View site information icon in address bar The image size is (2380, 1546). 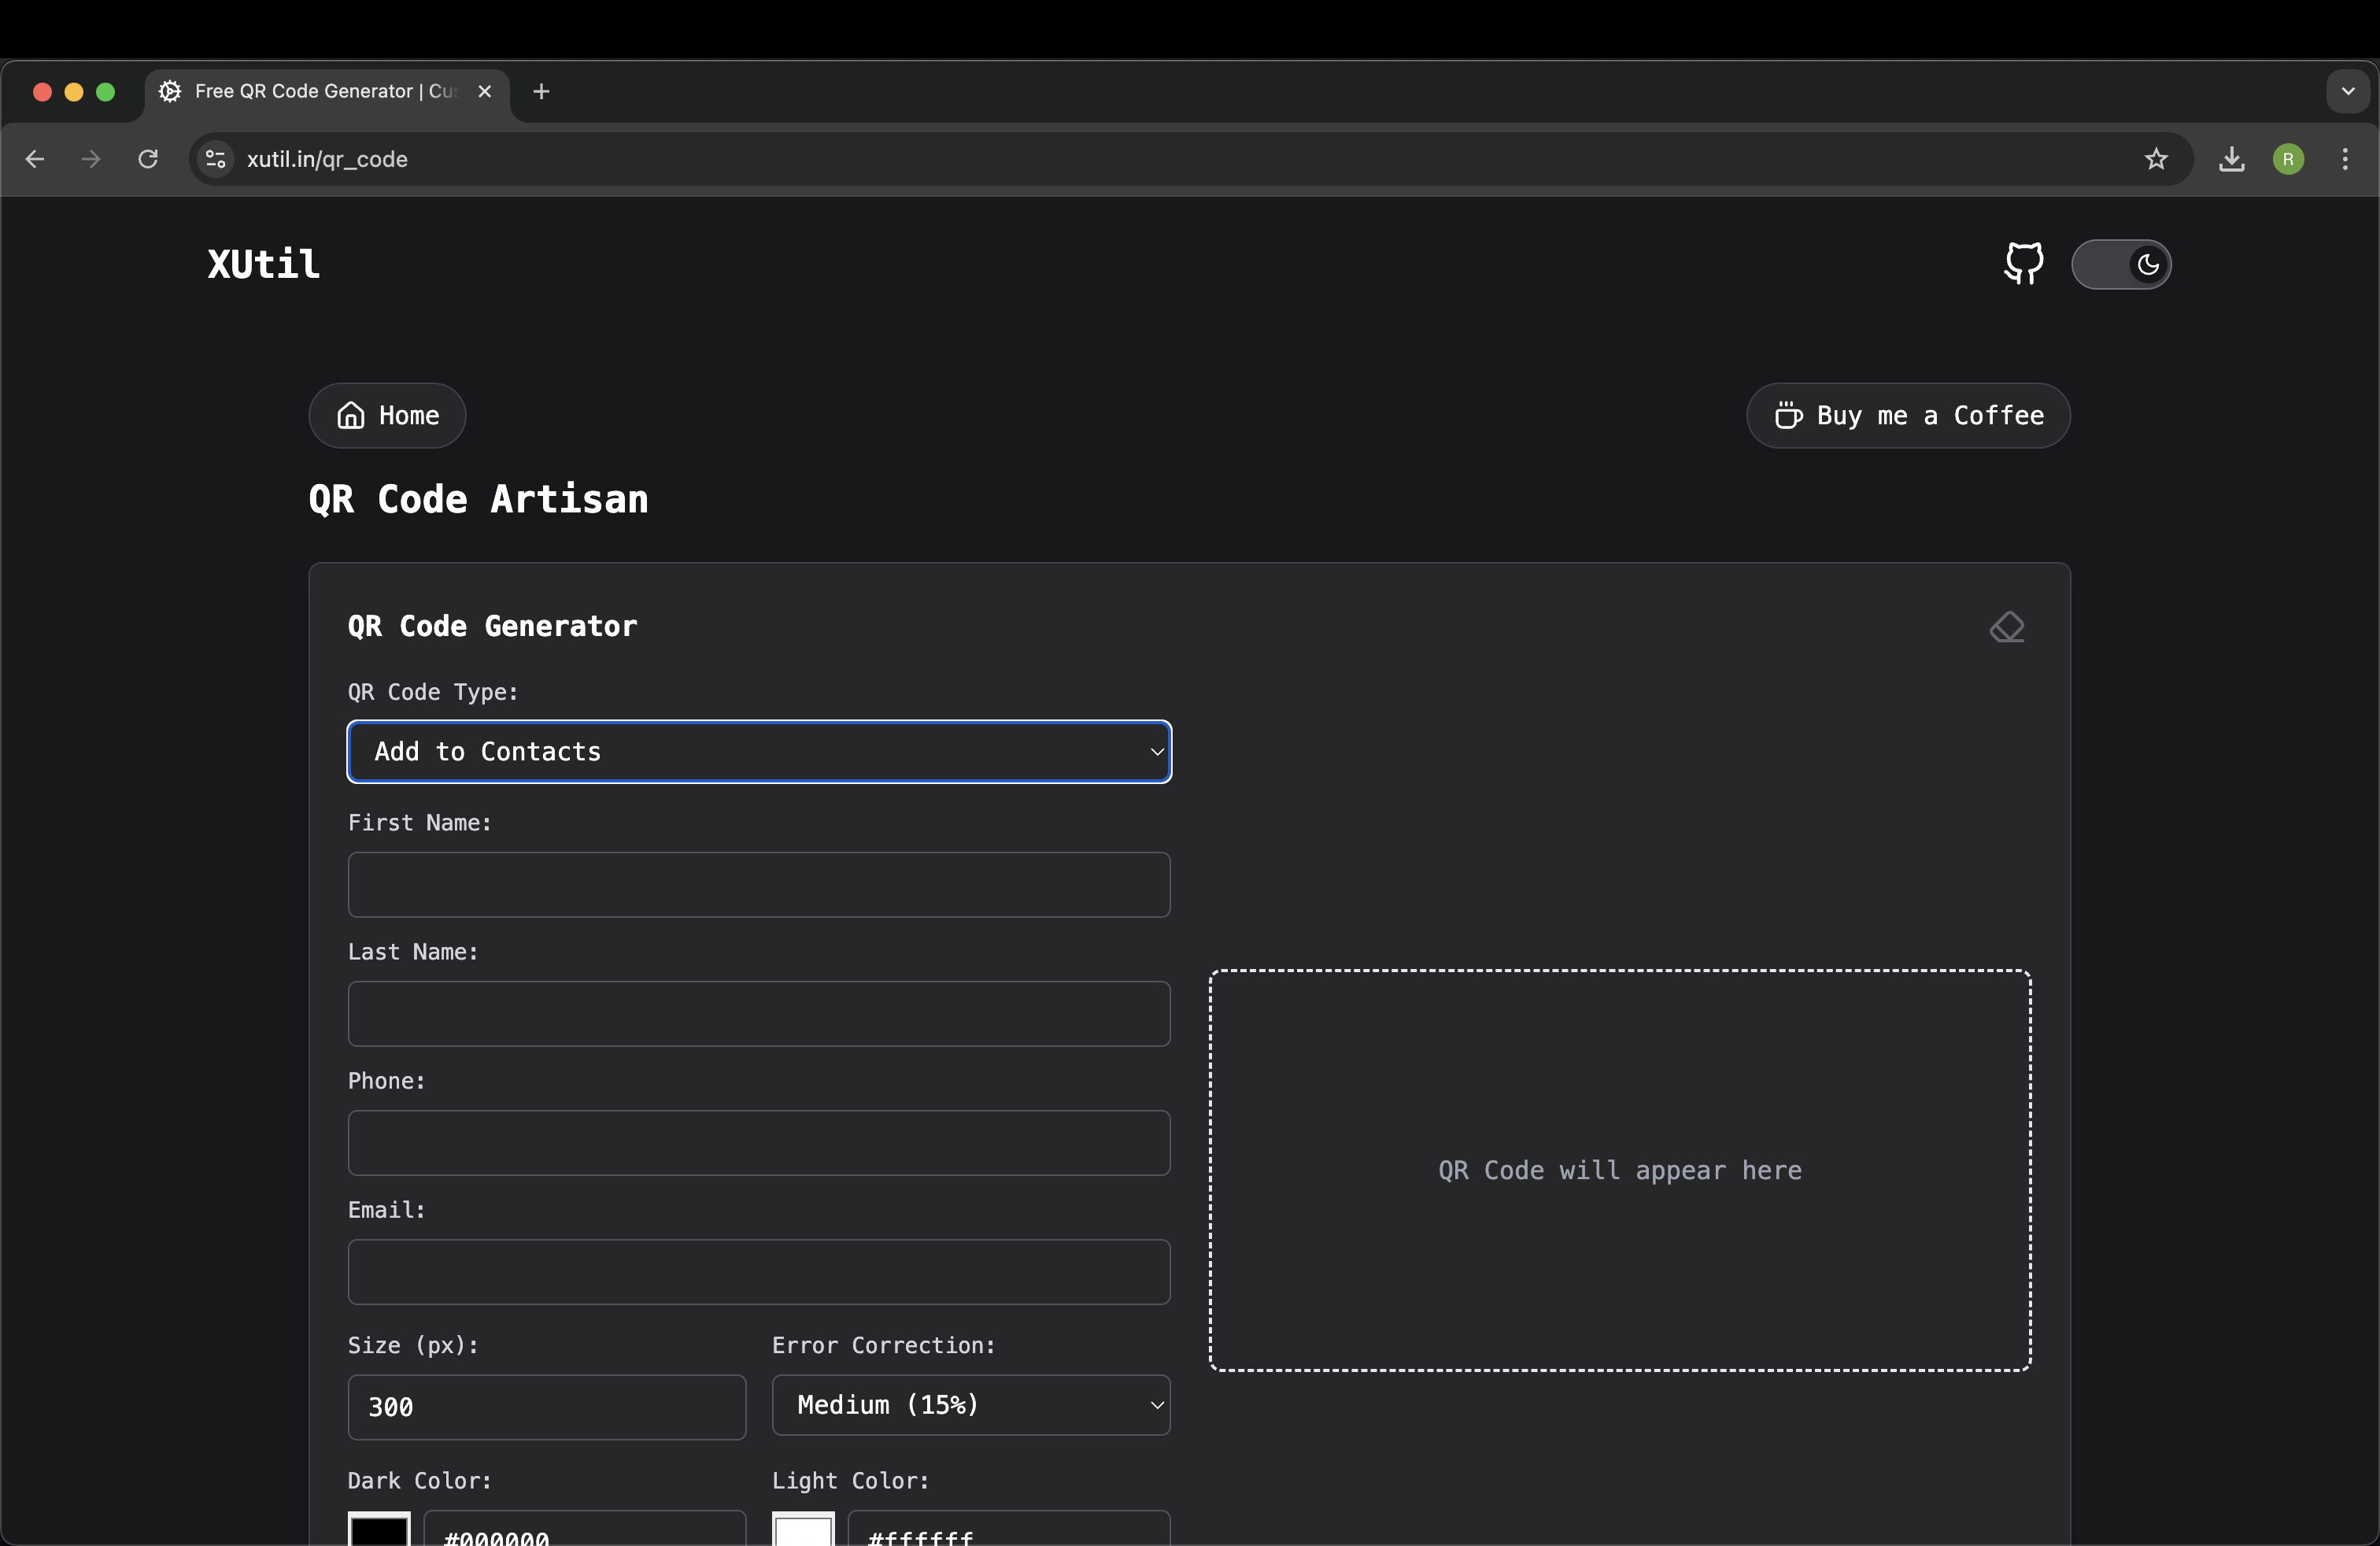click(x=215, y=159)
